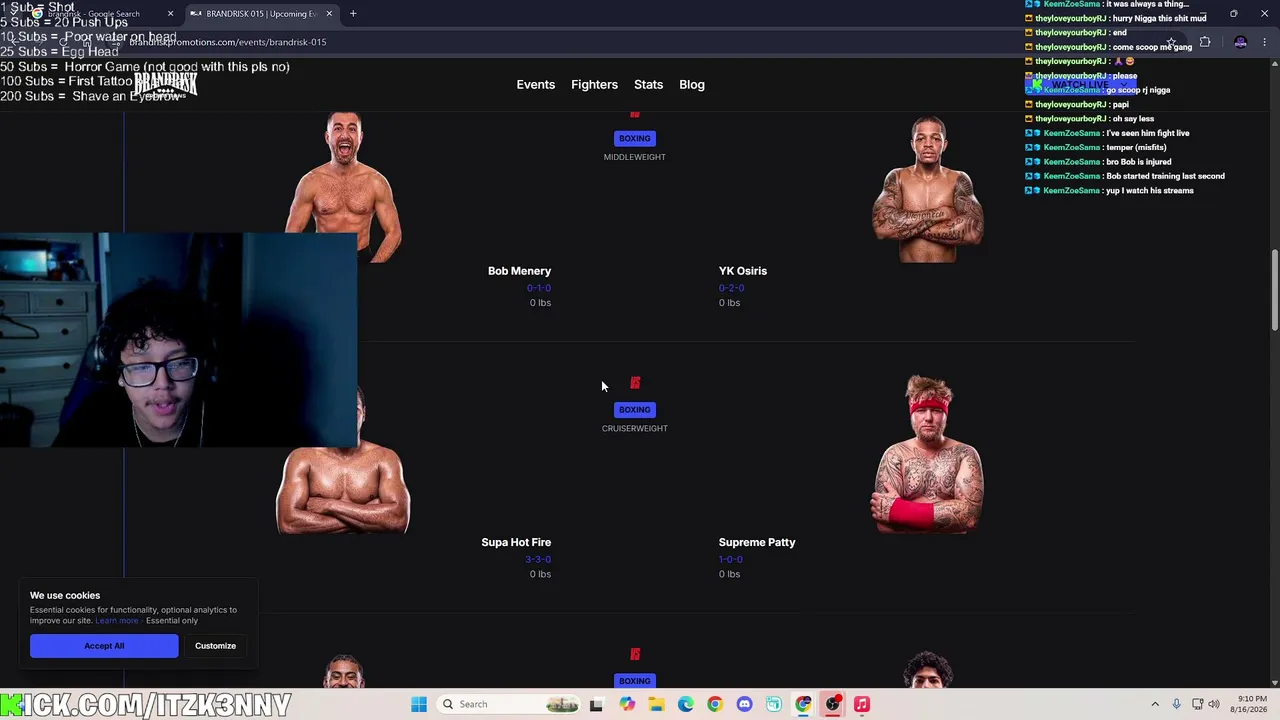Click the CRUISERWEIGHT weight class label

tap(635, 428)
